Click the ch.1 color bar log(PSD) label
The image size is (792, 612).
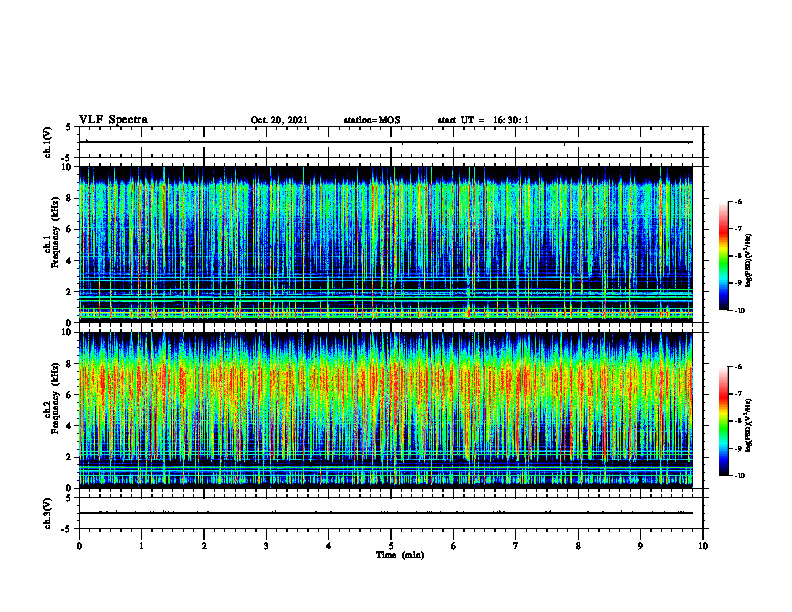click(749, 261)
